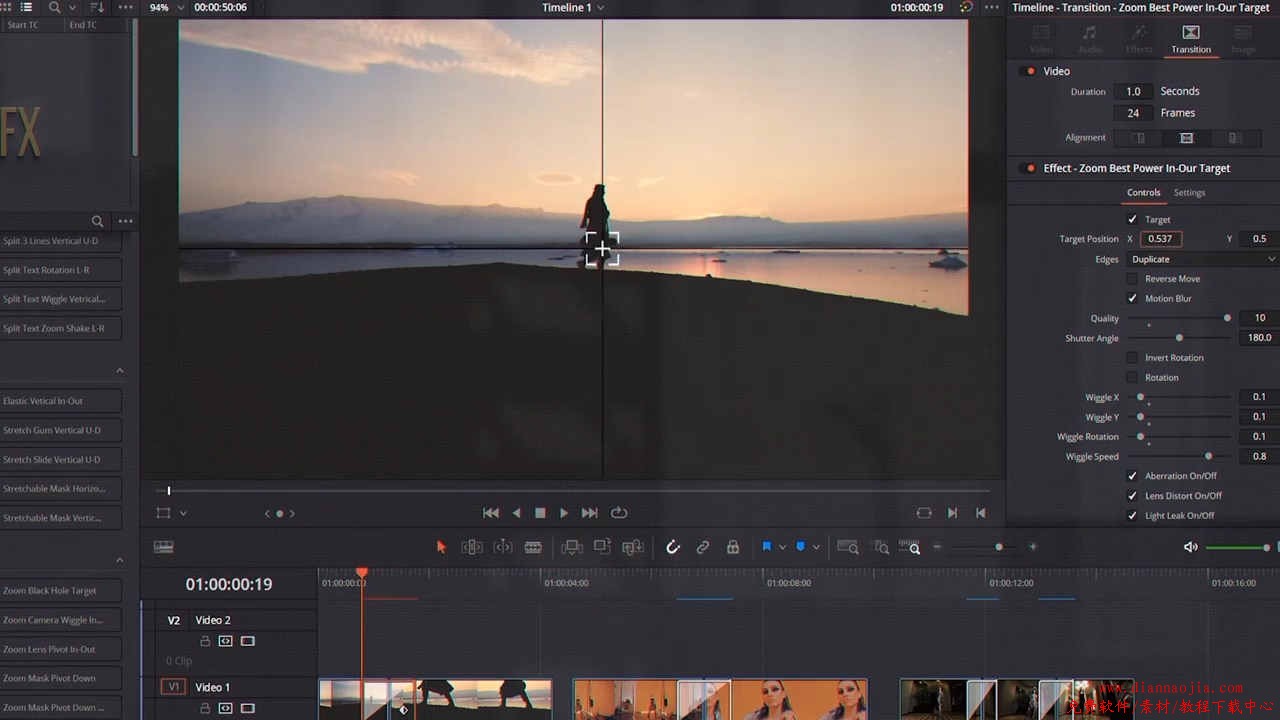Toggle the Video transition enable switch
Screen dimensions: 1280x720
tap(1030, 71)
